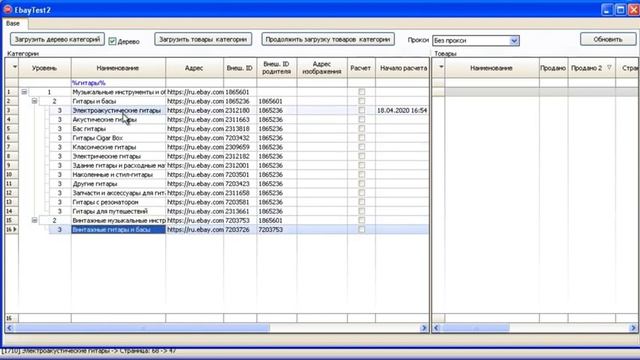
Task: Collapse Музыкальные инструменты tree node
Action: 24,92
